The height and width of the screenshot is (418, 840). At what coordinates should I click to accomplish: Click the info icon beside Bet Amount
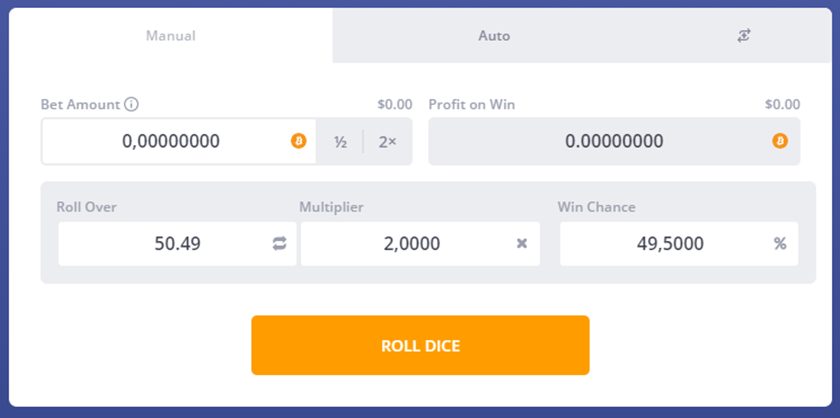(131, 104)
